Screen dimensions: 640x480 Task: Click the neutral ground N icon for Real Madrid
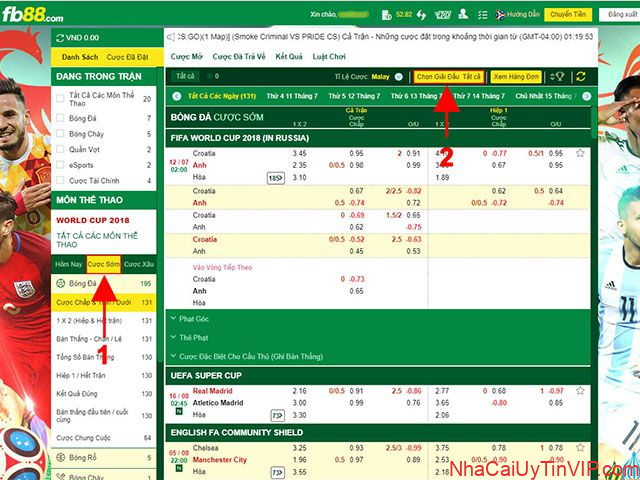click(x=179, y=411)
